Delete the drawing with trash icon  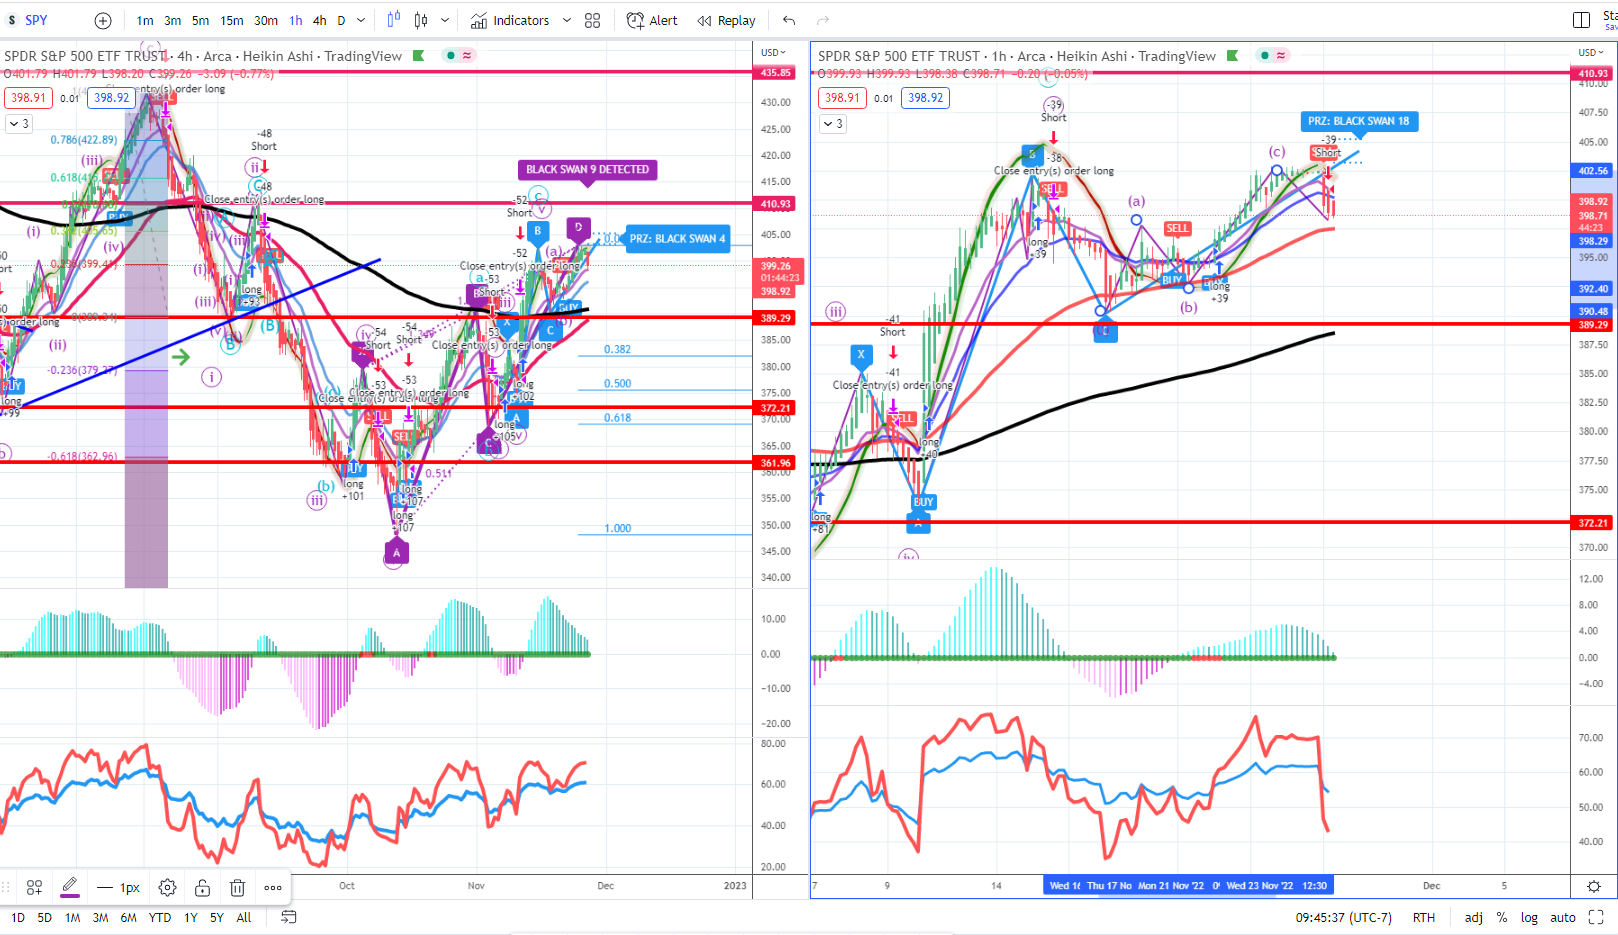pos(237,888)
